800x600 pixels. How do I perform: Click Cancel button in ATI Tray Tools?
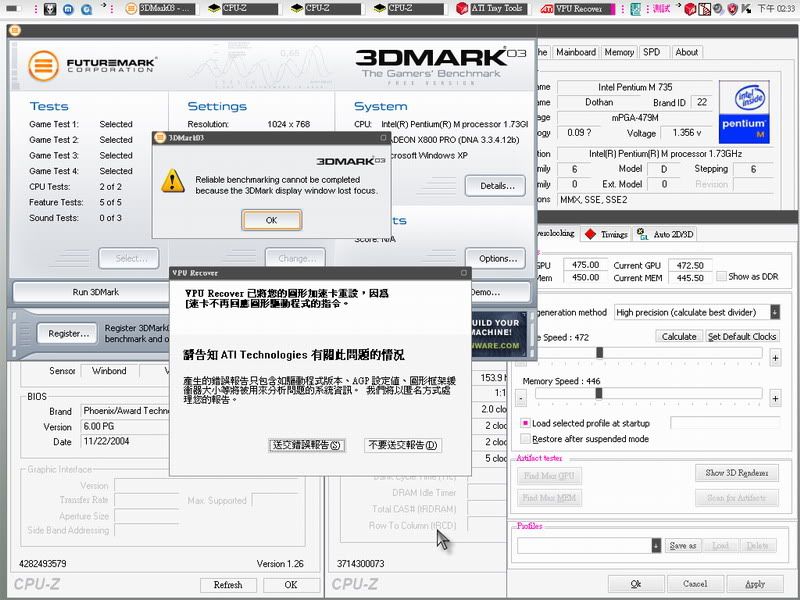pos(695,584)
